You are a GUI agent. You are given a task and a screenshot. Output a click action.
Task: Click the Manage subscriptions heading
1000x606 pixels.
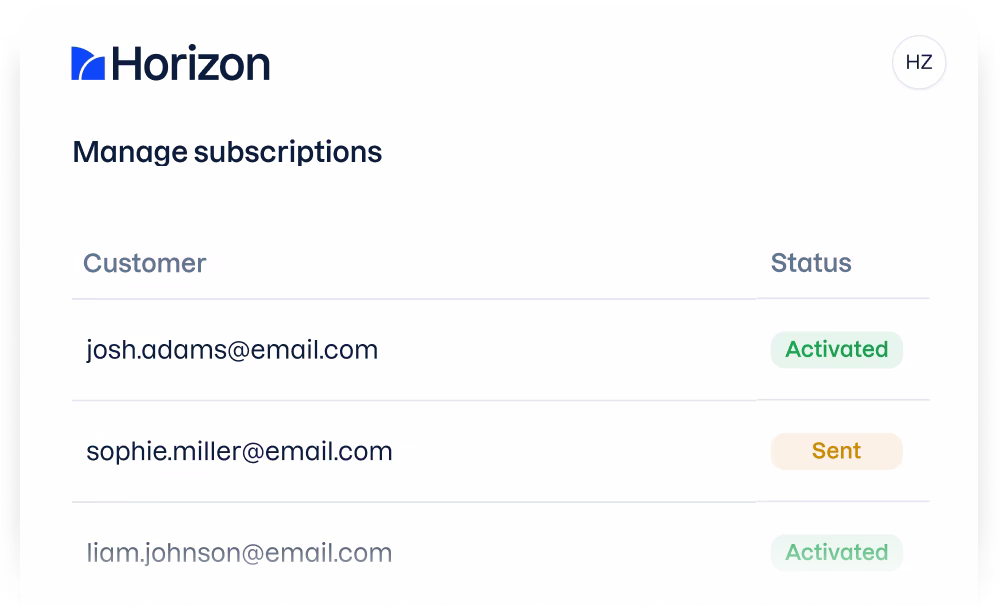pyautogui.click(x=227, y=152)
